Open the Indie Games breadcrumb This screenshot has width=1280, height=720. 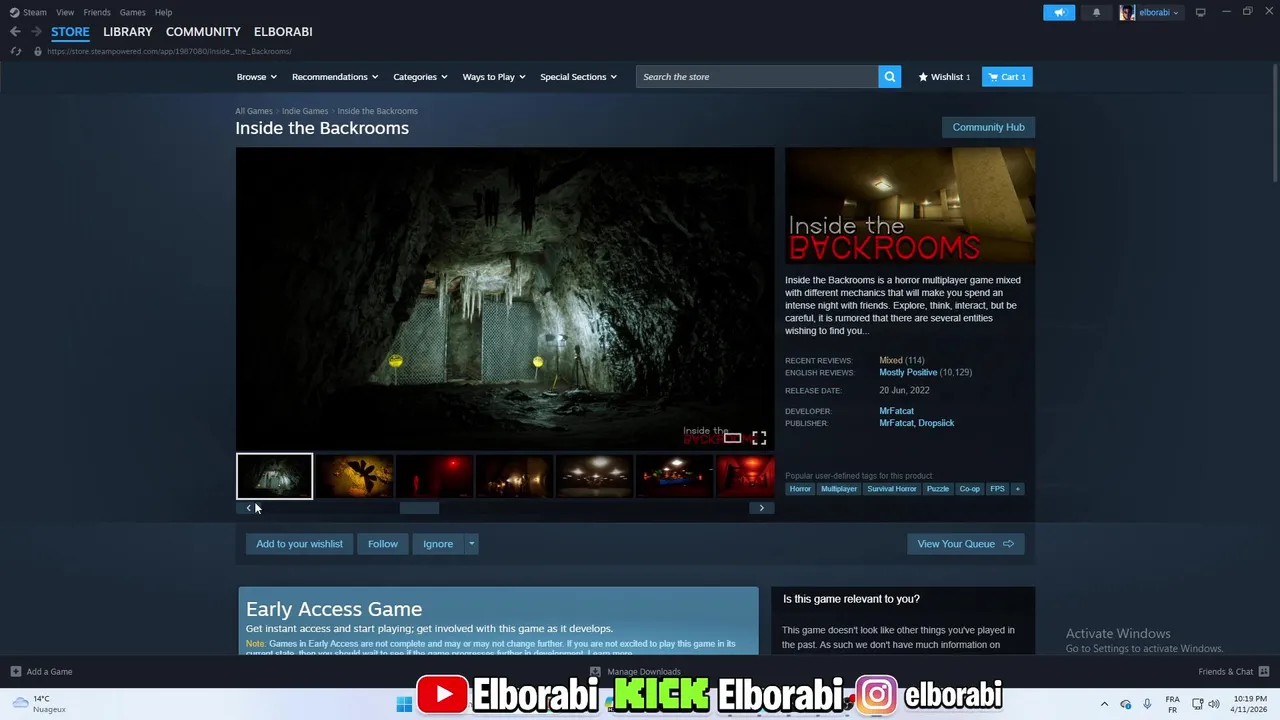(305, 111)
